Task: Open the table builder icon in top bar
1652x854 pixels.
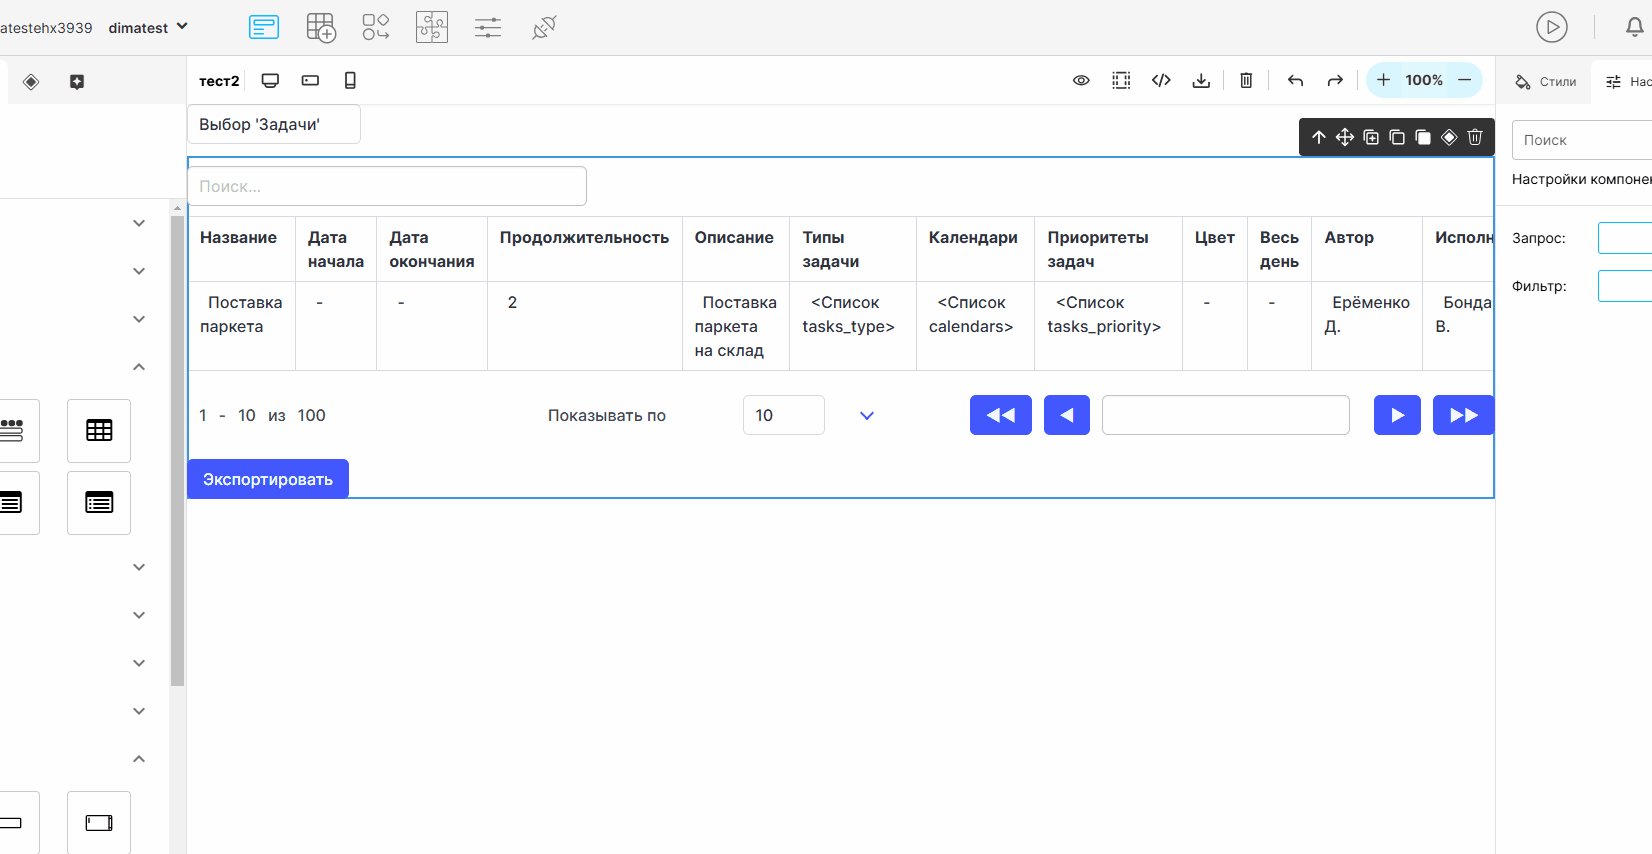Action: point(321,28)
